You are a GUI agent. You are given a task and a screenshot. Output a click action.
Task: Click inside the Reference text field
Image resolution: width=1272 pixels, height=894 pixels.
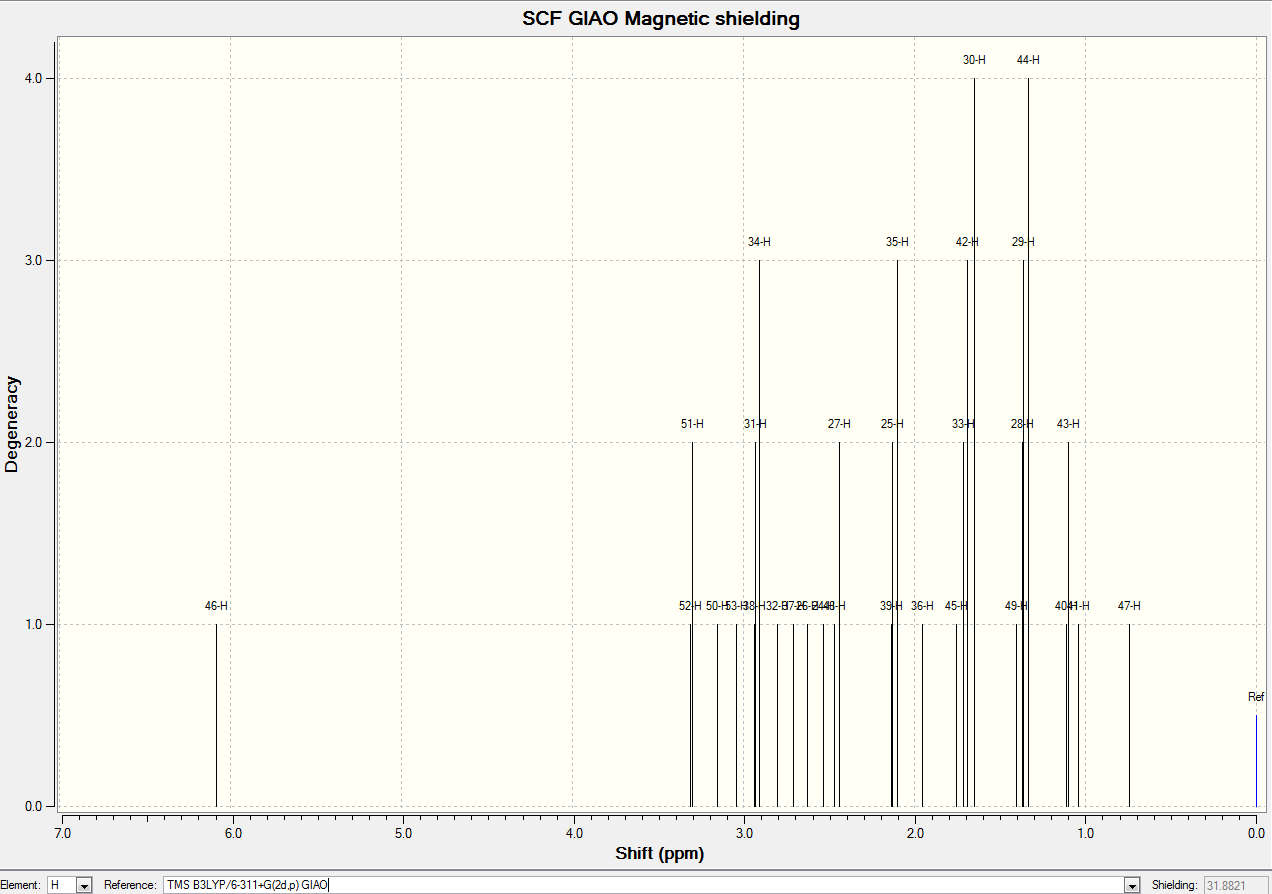click(643, 885)
